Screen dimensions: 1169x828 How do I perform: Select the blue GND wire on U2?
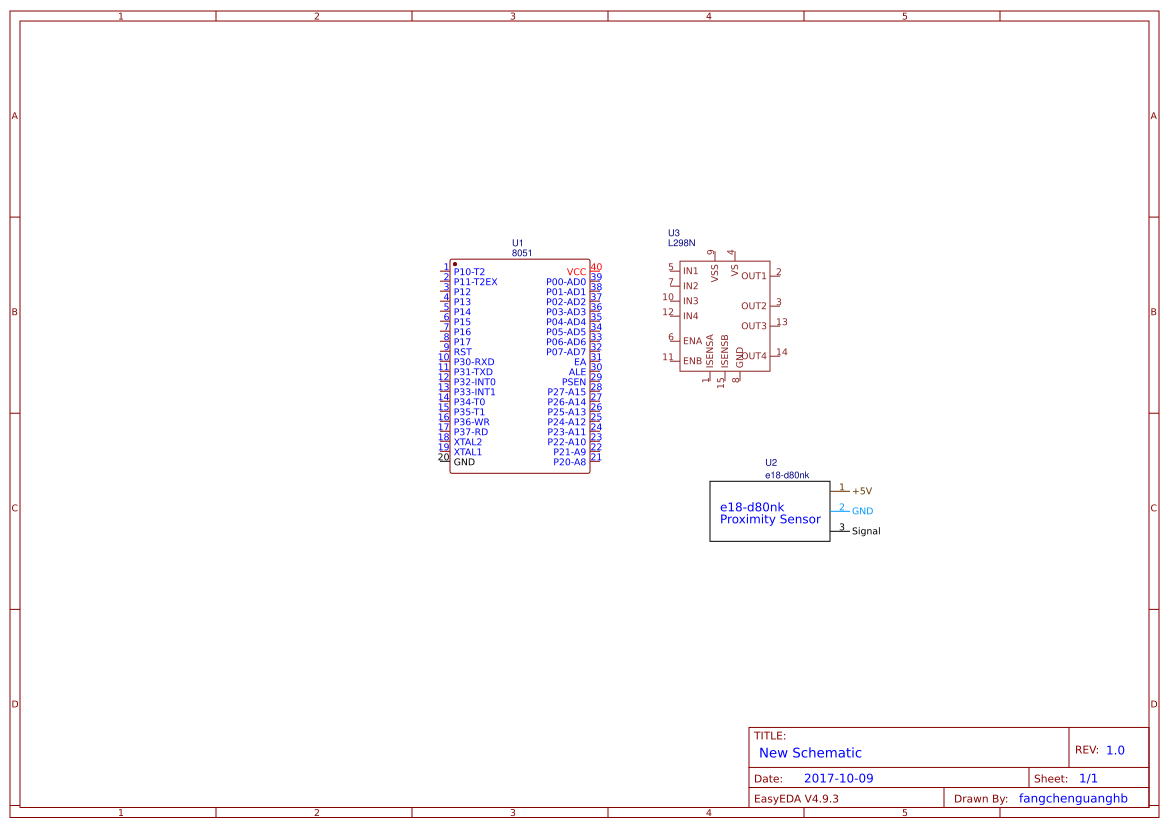pyautogui.click(x=838, y=510)
